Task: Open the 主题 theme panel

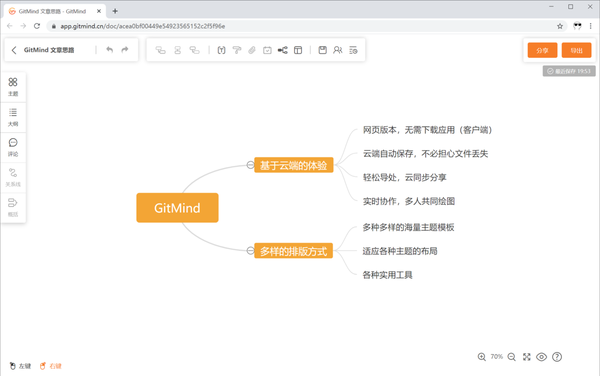Action: (13, 87)
